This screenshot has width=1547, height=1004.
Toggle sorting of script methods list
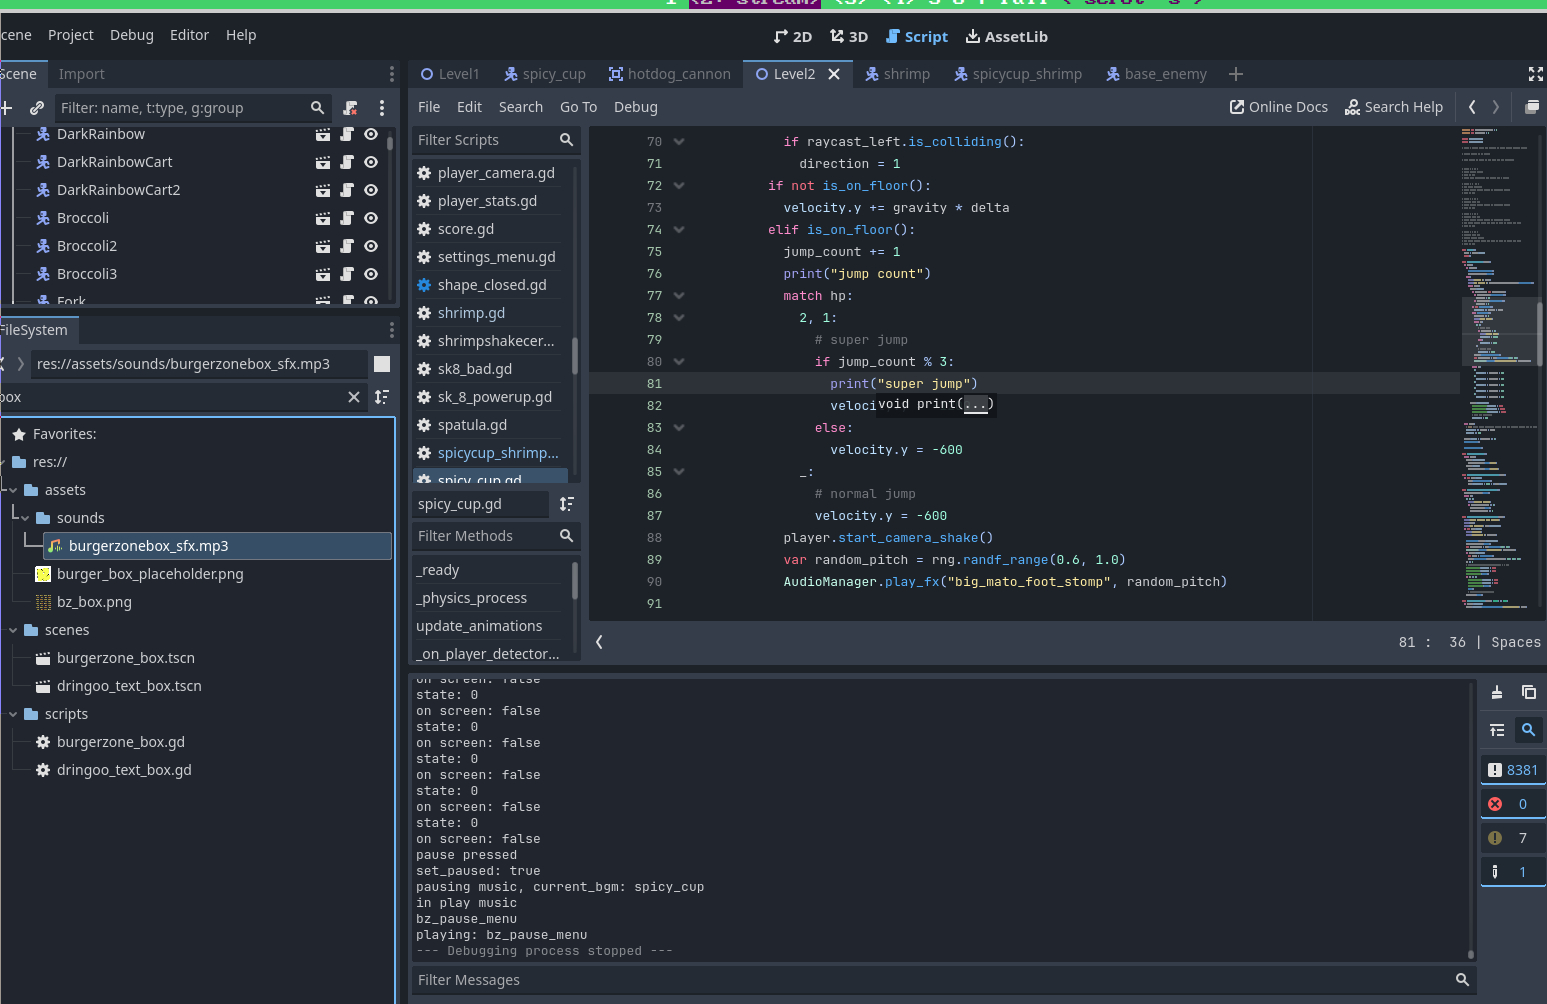[566, 504]
